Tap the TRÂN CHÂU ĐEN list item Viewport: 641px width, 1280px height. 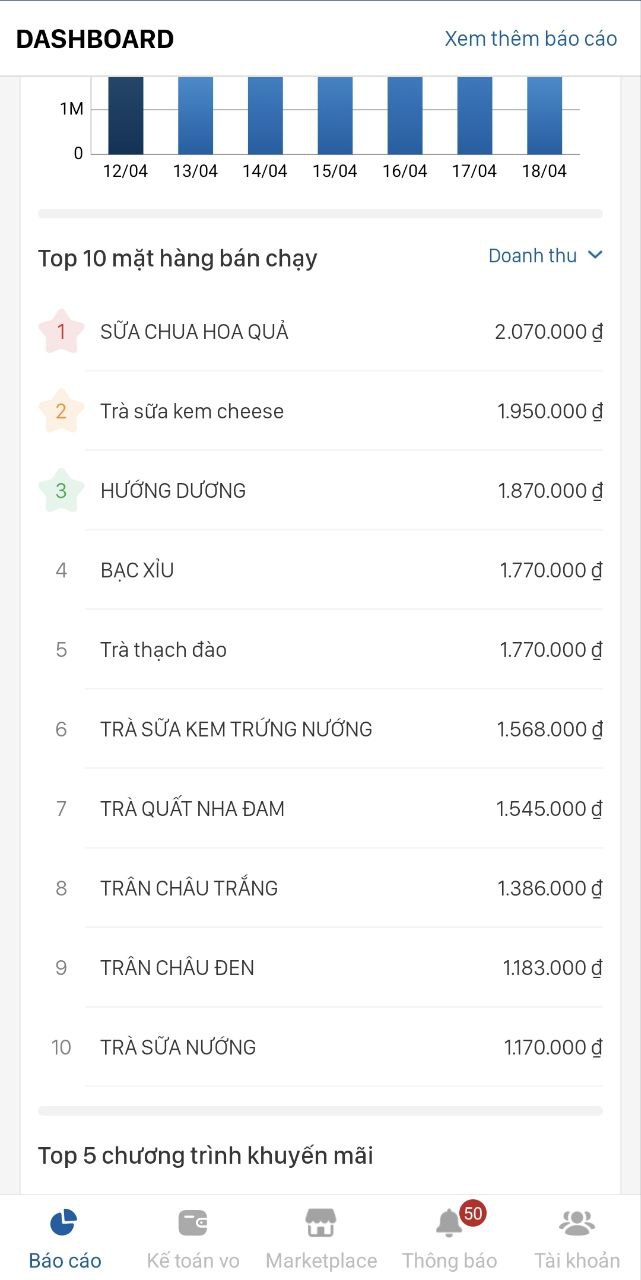[x=177, y=968]
